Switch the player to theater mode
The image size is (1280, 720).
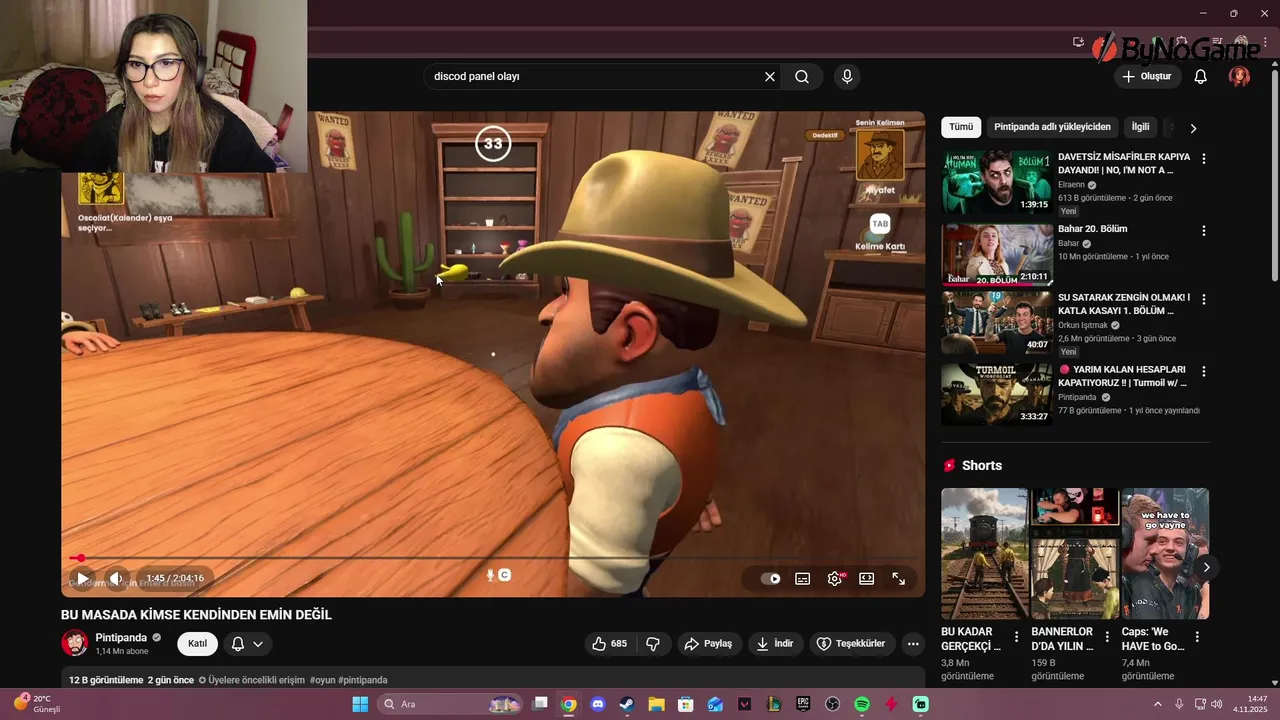pyautogui.click(x=867, y=578)
